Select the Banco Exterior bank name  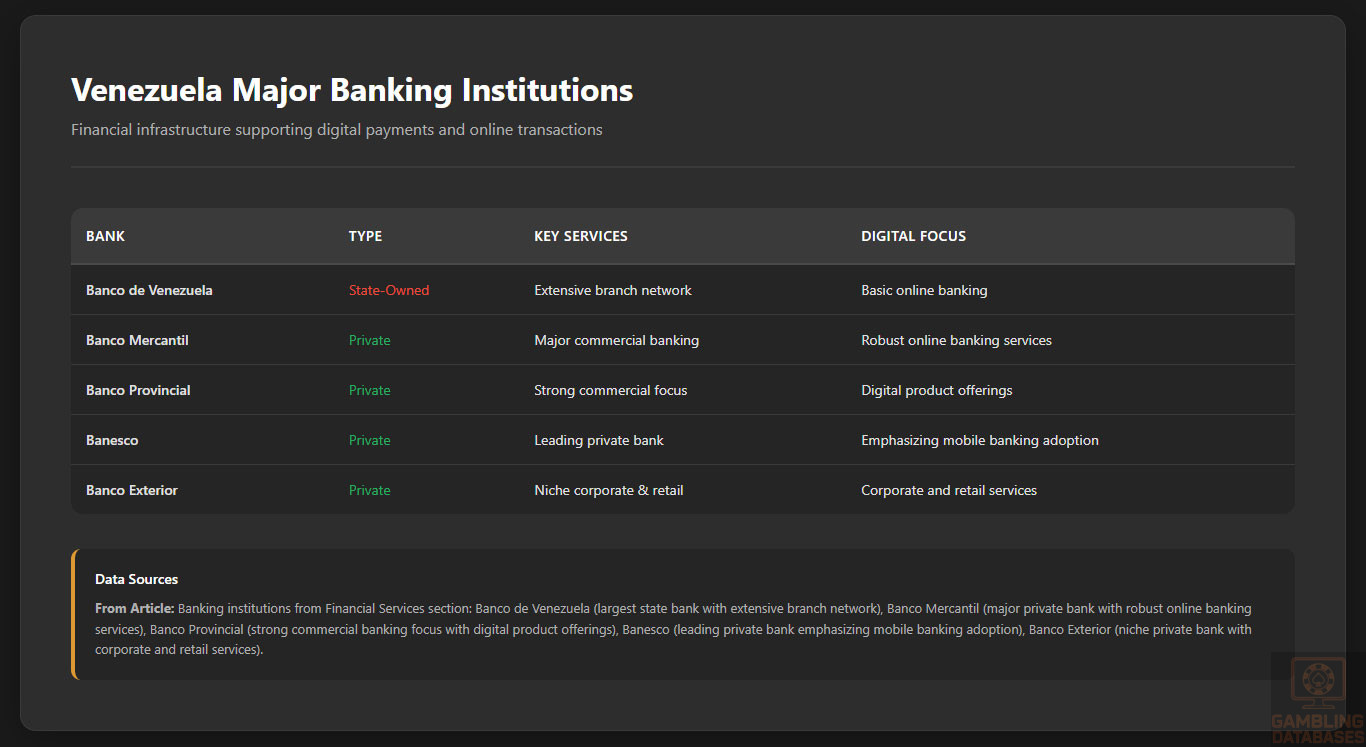pyautogui.click(x=132, y=490)
